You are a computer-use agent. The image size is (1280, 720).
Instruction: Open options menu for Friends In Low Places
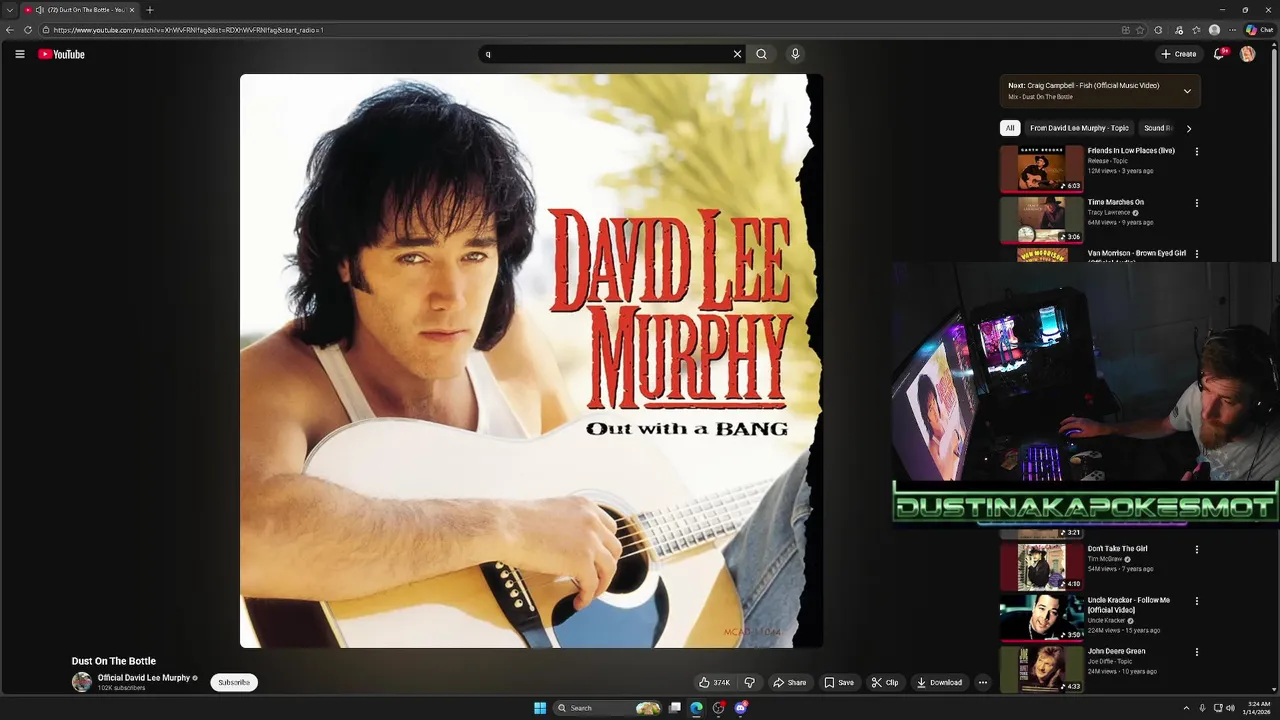point(1196,152)
